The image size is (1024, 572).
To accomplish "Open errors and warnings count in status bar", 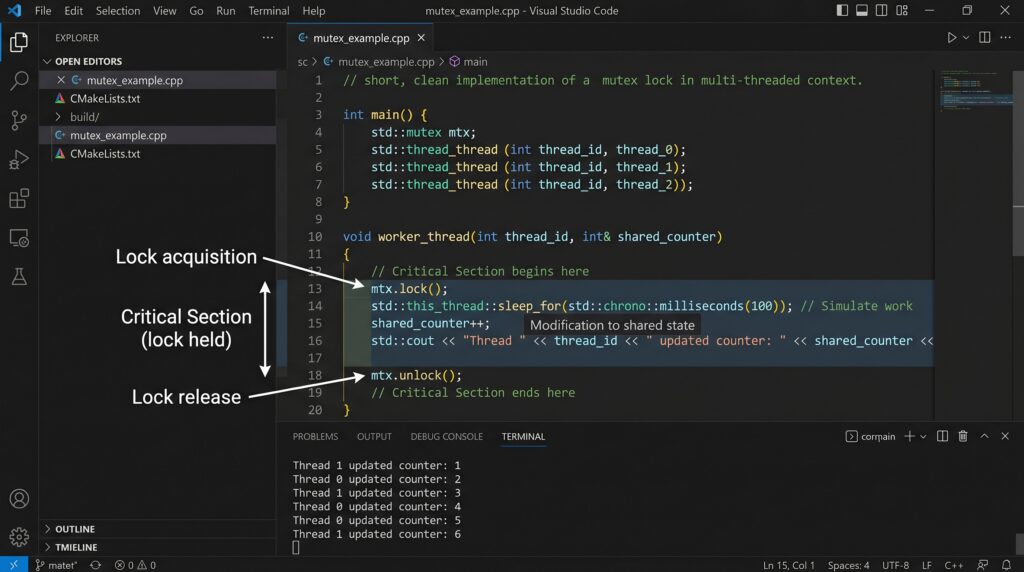I will [x=135, y=565].
